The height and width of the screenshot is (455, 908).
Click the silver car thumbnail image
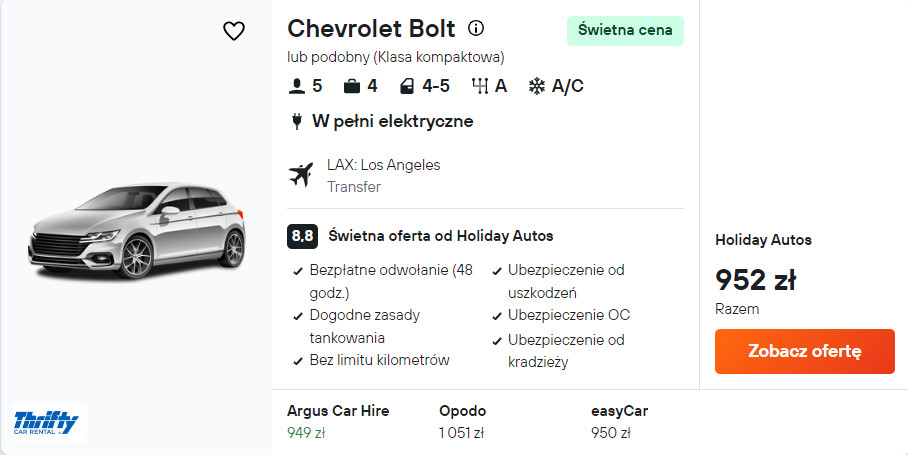(136, 230)
